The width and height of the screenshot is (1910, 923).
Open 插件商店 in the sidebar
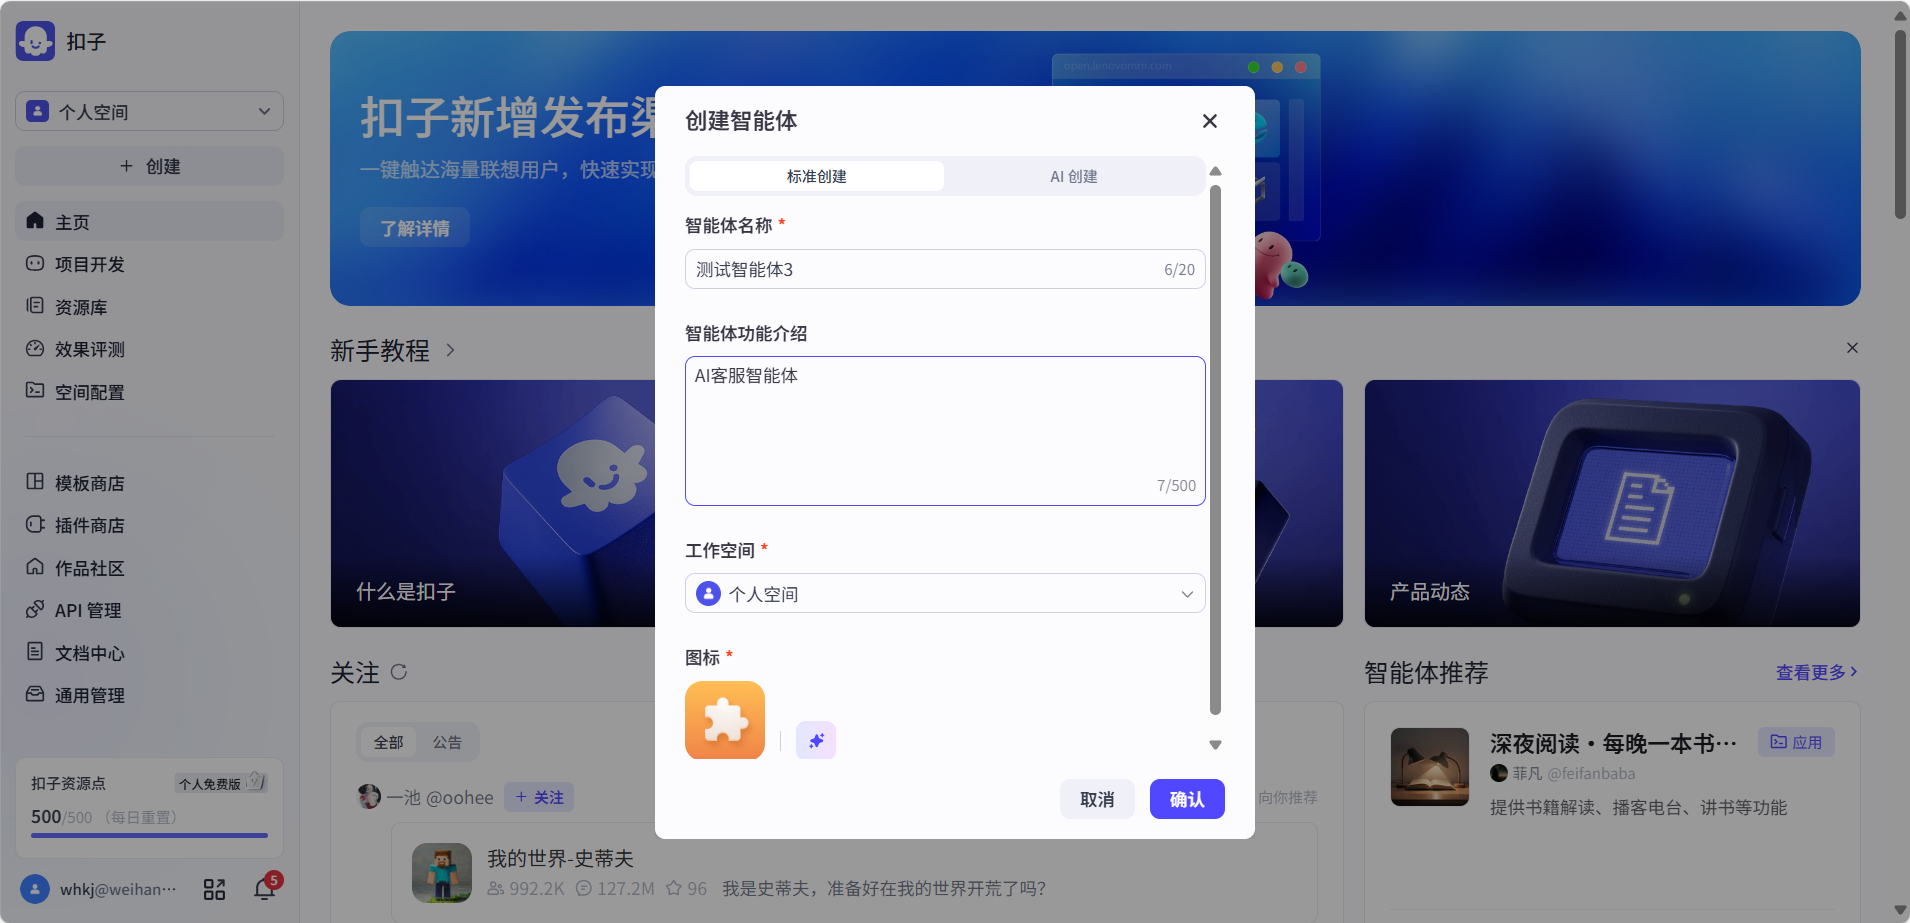tap(89, 525)
